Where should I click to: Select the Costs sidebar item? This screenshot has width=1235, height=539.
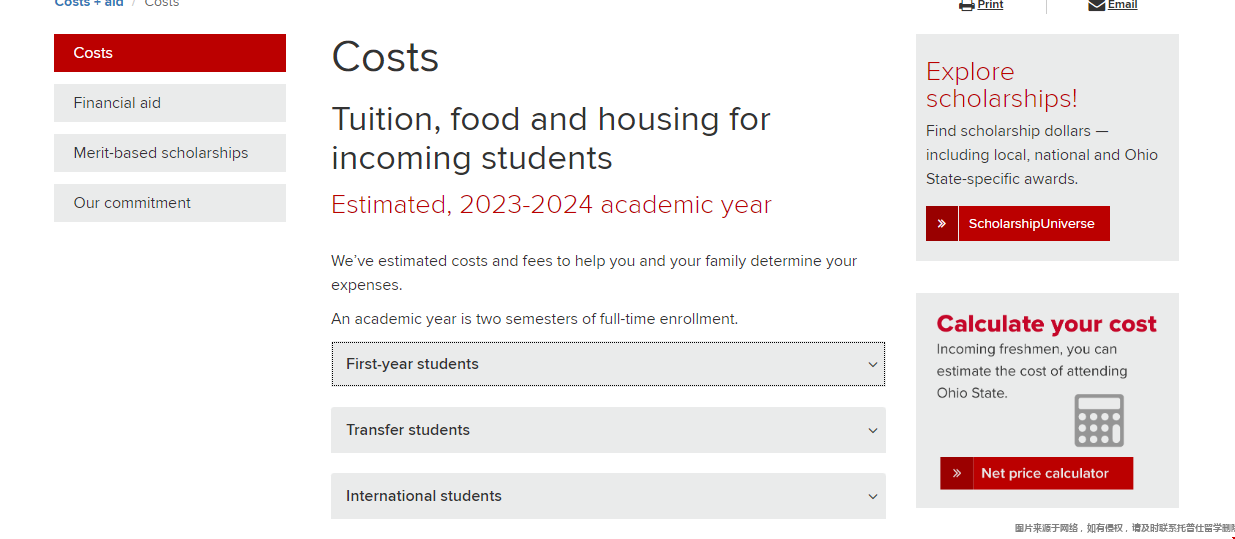(x=170, y=53)
